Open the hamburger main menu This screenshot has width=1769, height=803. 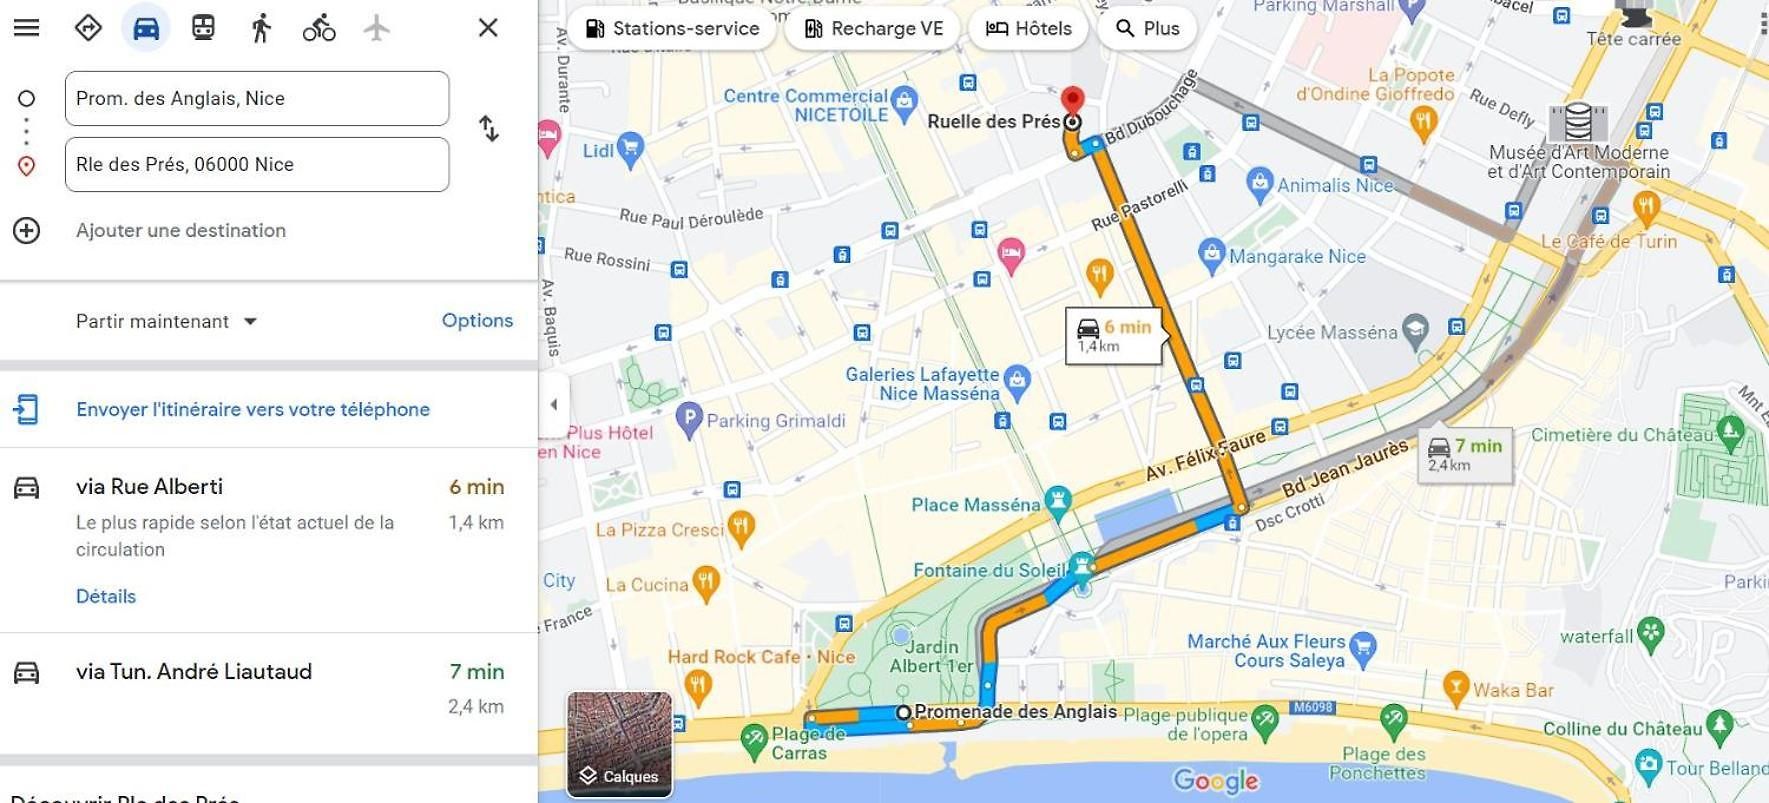[27, 28]
